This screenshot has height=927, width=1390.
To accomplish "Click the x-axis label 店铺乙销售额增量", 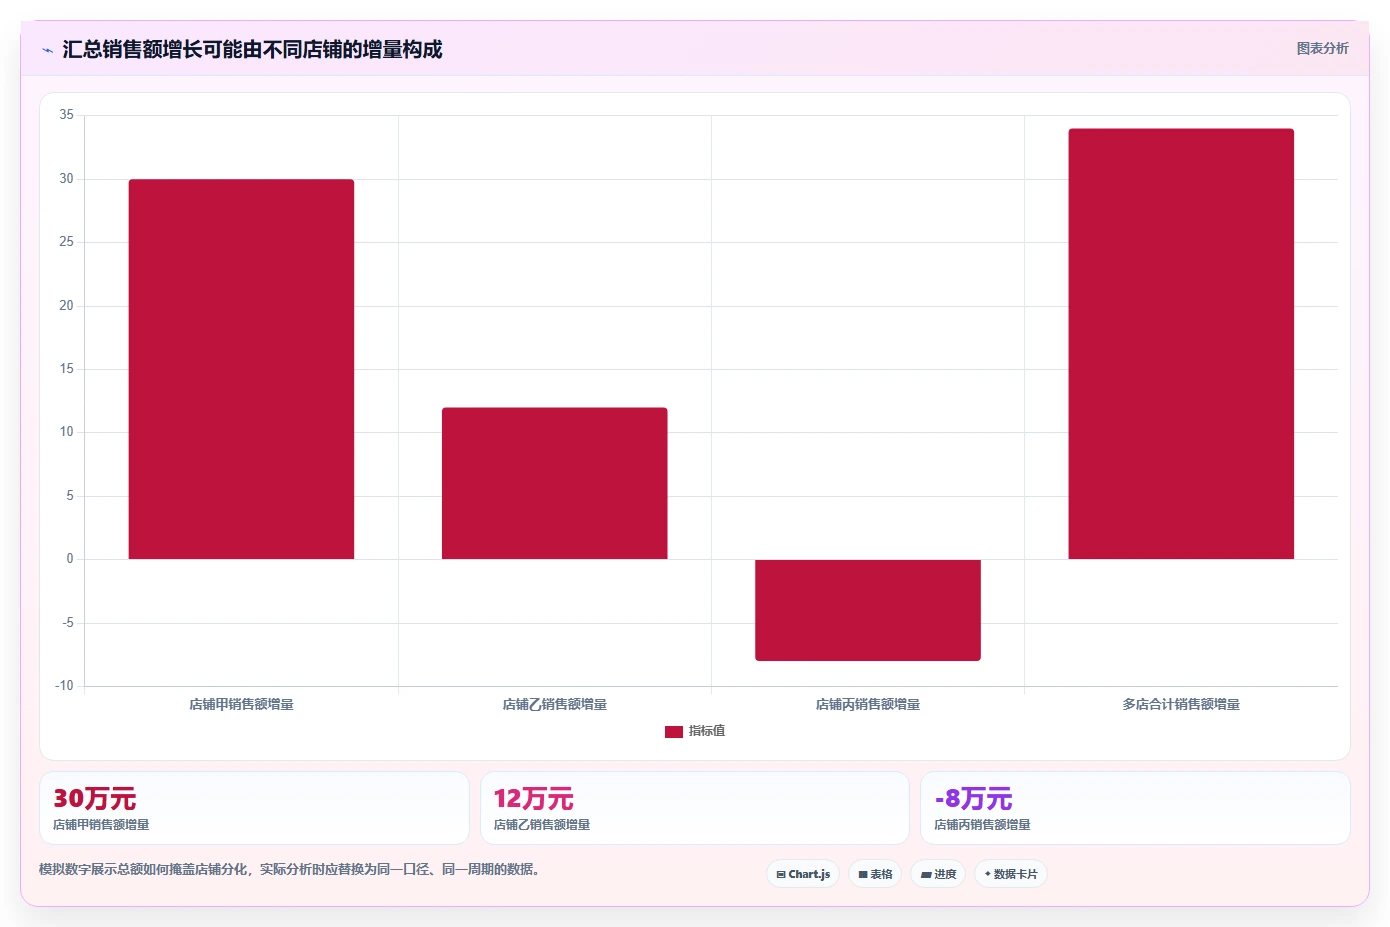I will point(554,704).
